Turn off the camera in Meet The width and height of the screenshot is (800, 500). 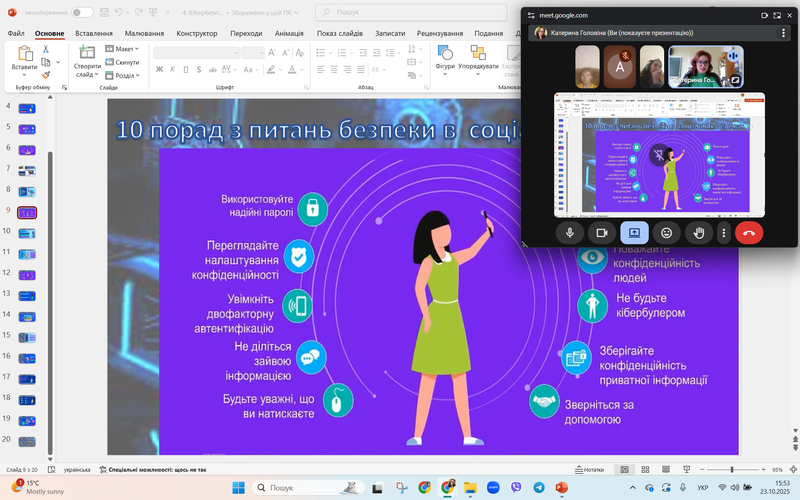[602, 232]
